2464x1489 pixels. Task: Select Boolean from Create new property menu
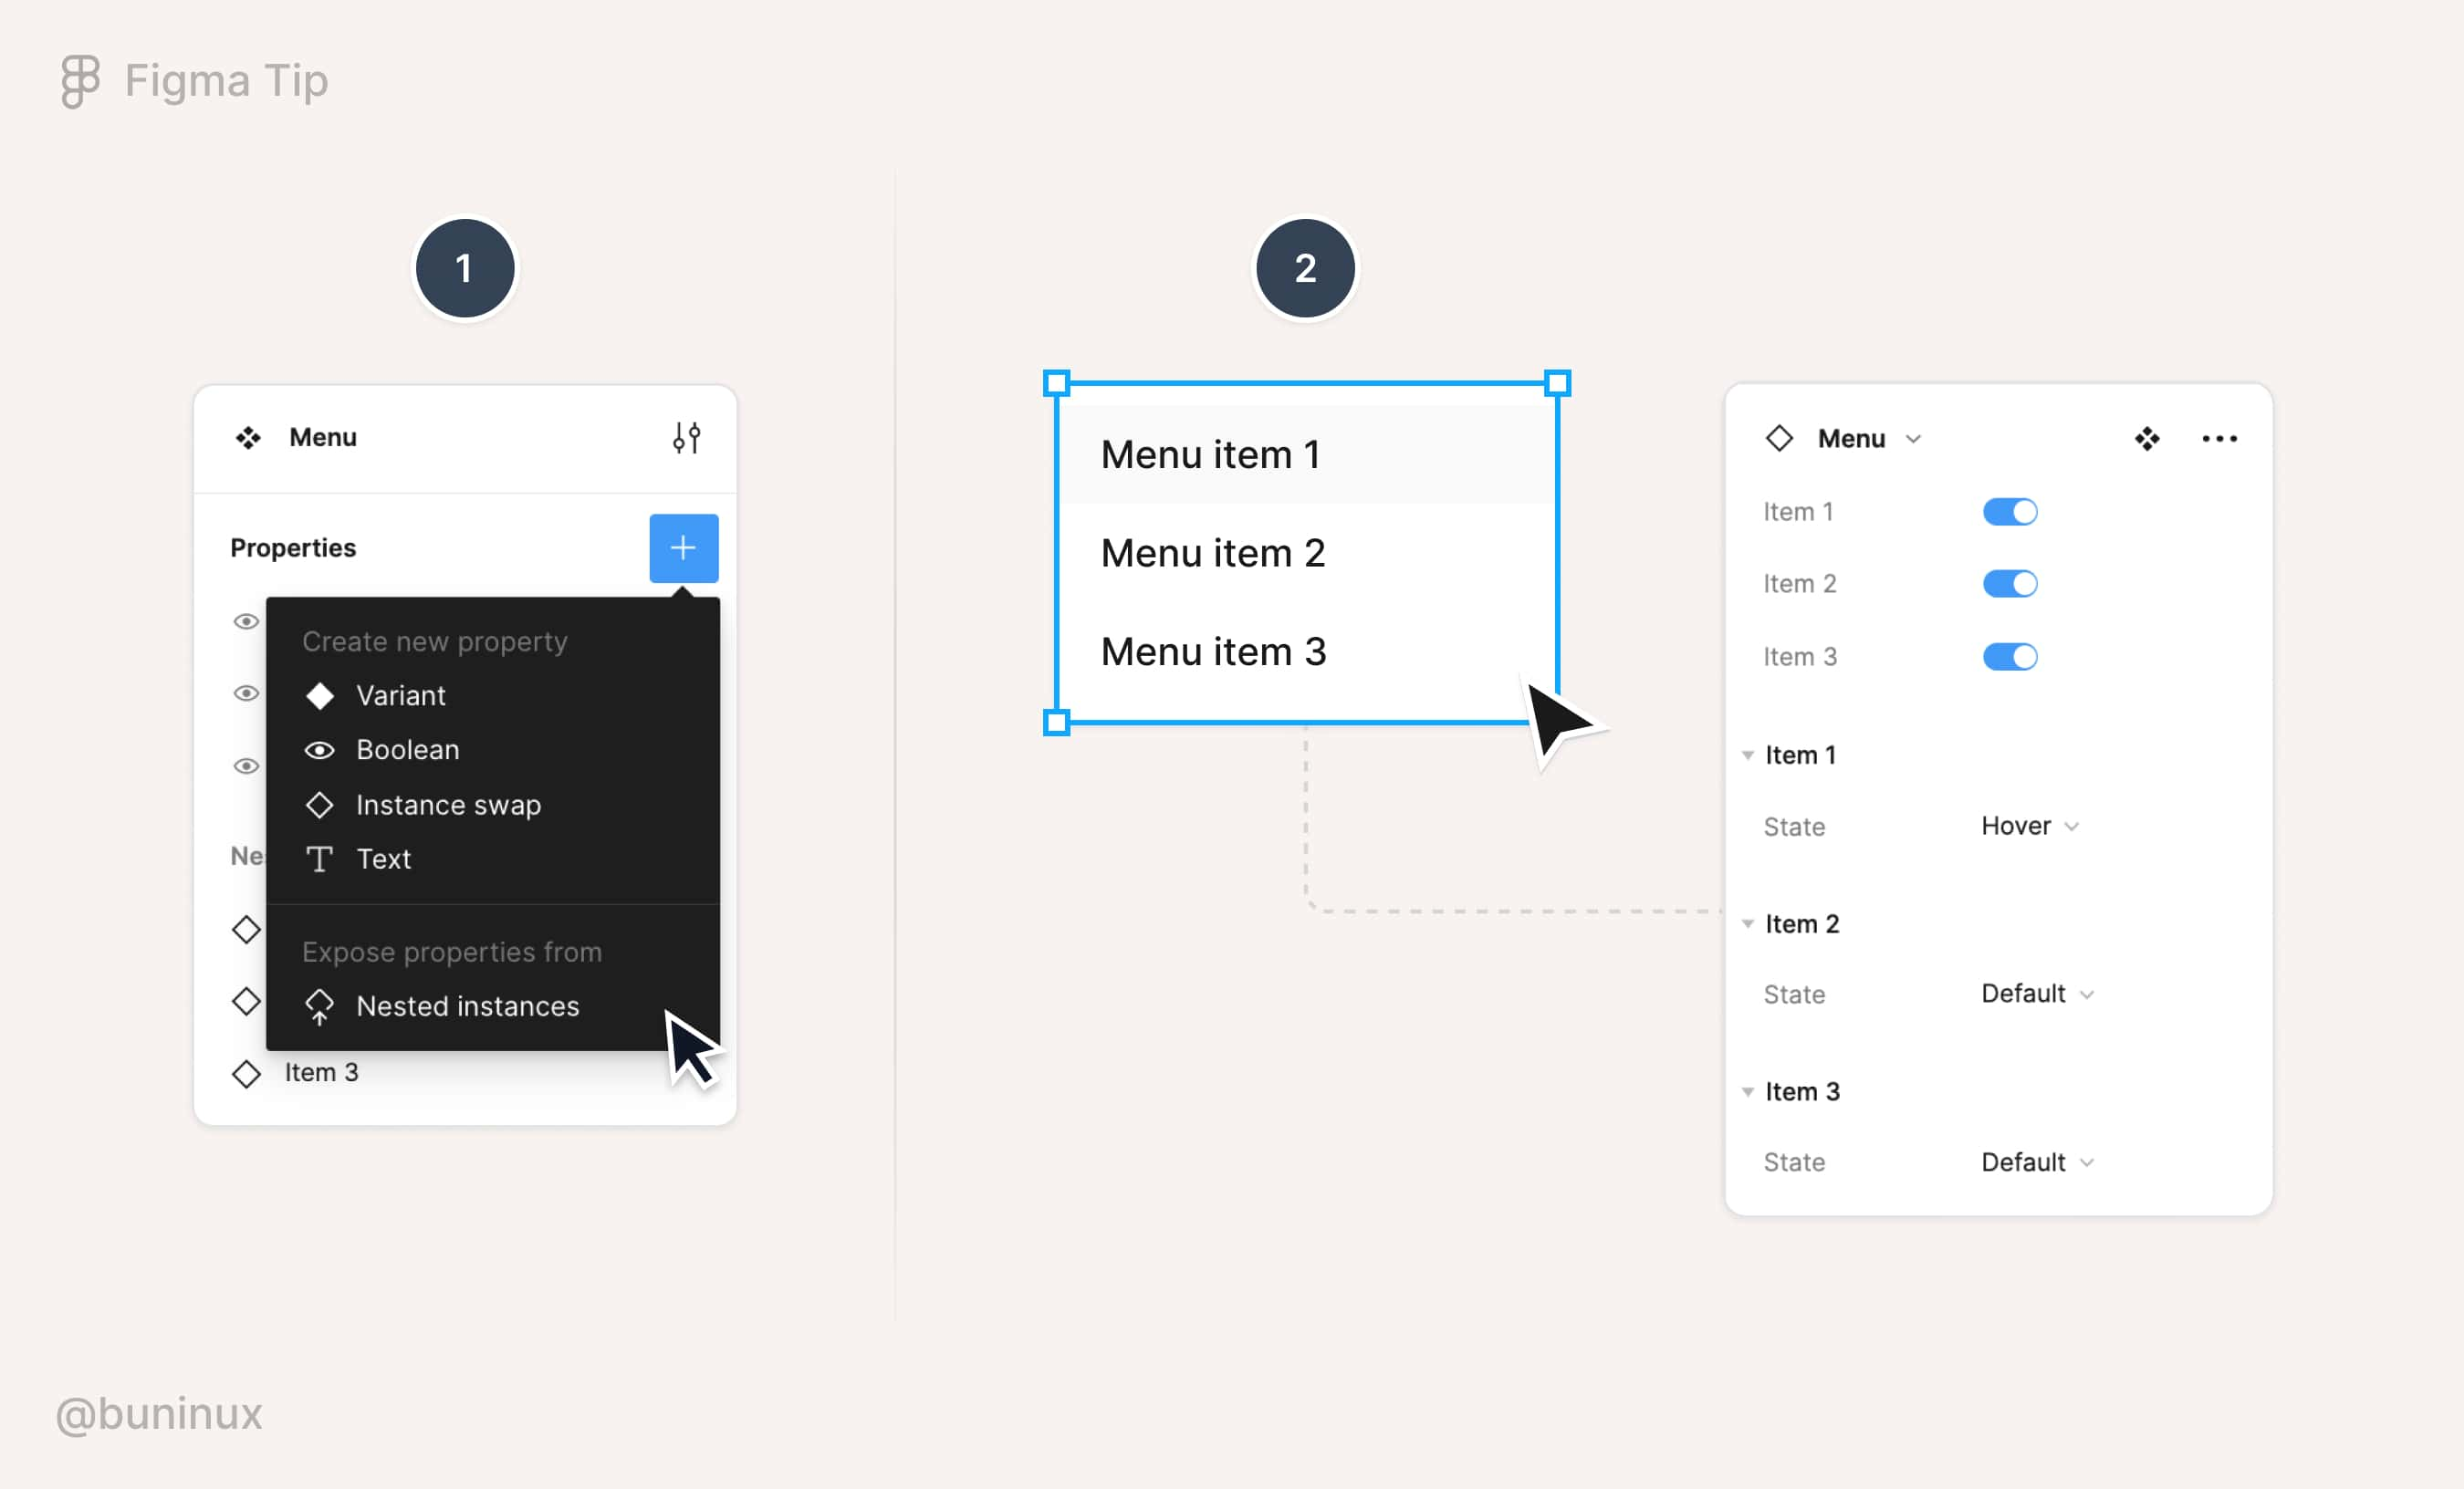coord(407,752)
